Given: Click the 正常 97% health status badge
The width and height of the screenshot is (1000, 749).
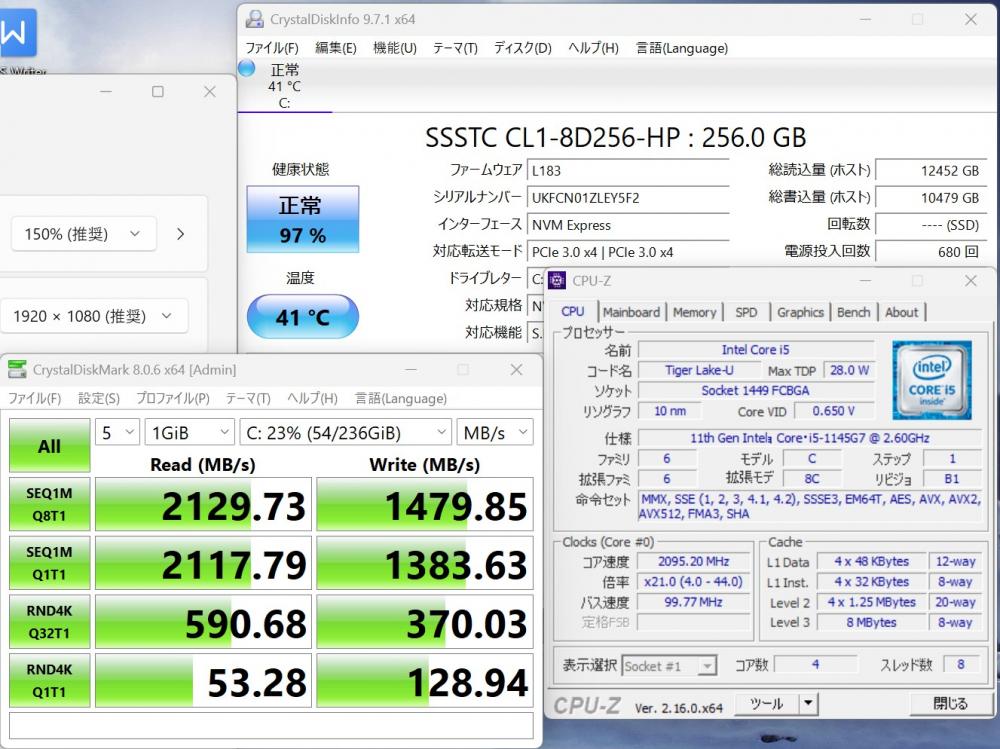Looking at the screenshot, I should (x=301, y=220).
